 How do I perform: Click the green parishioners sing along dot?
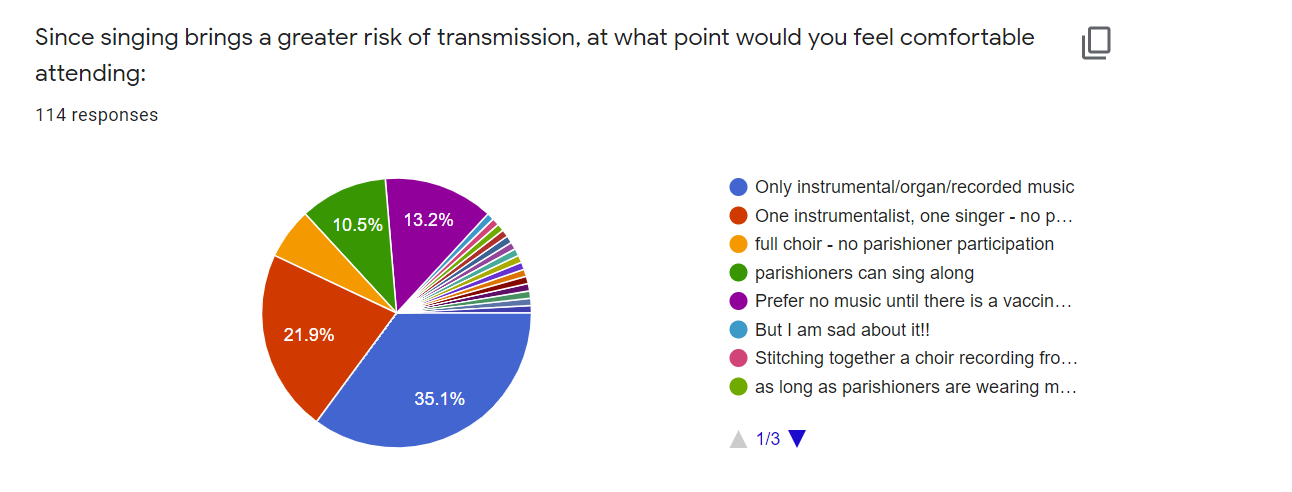click(x=739, y=273)
